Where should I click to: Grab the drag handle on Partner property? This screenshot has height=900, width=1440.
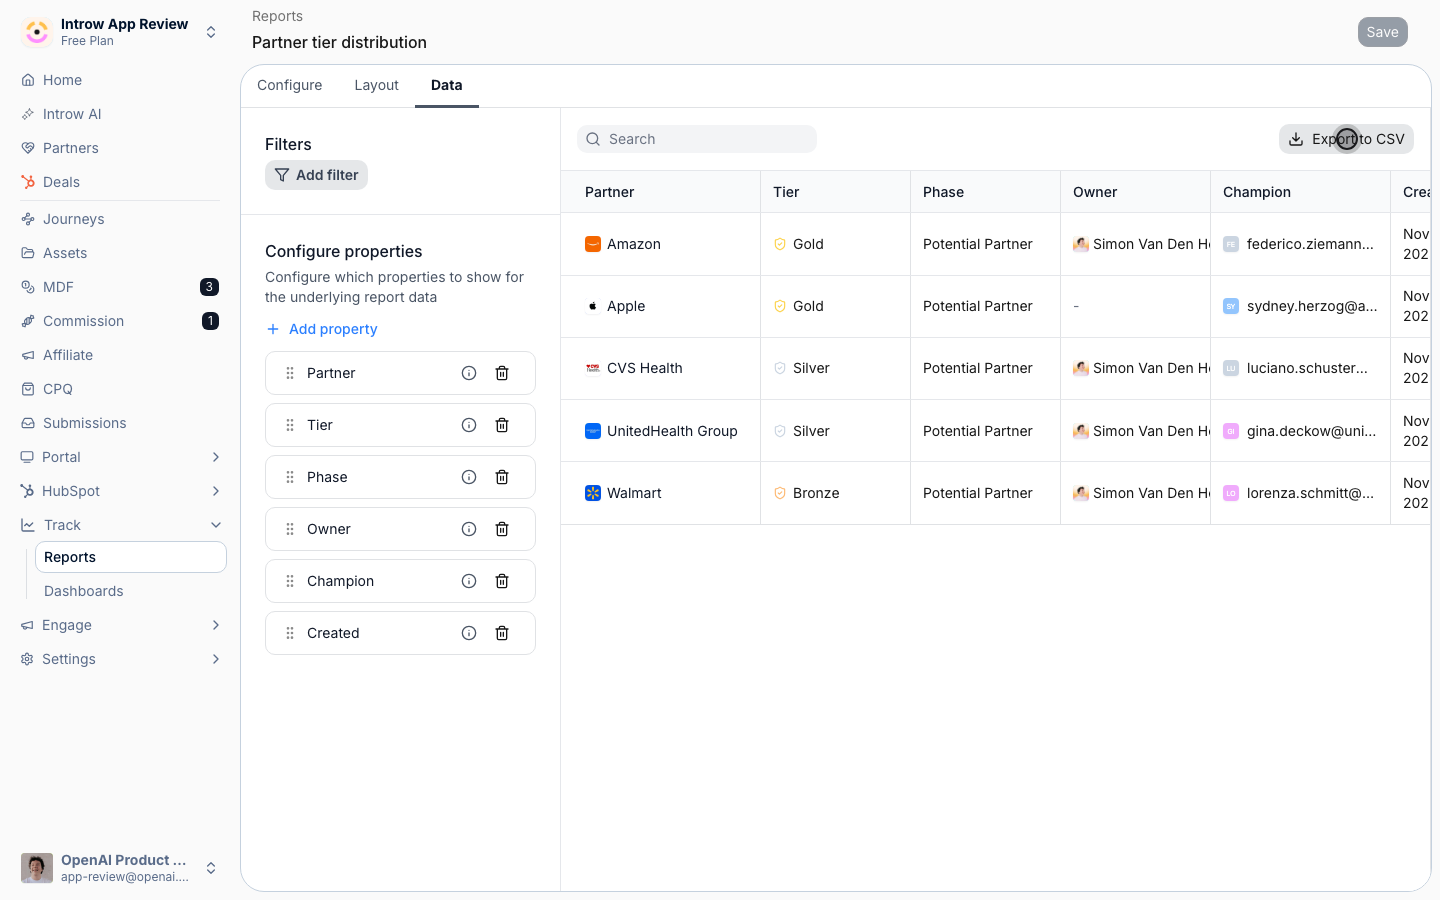[x=290, y=373]
